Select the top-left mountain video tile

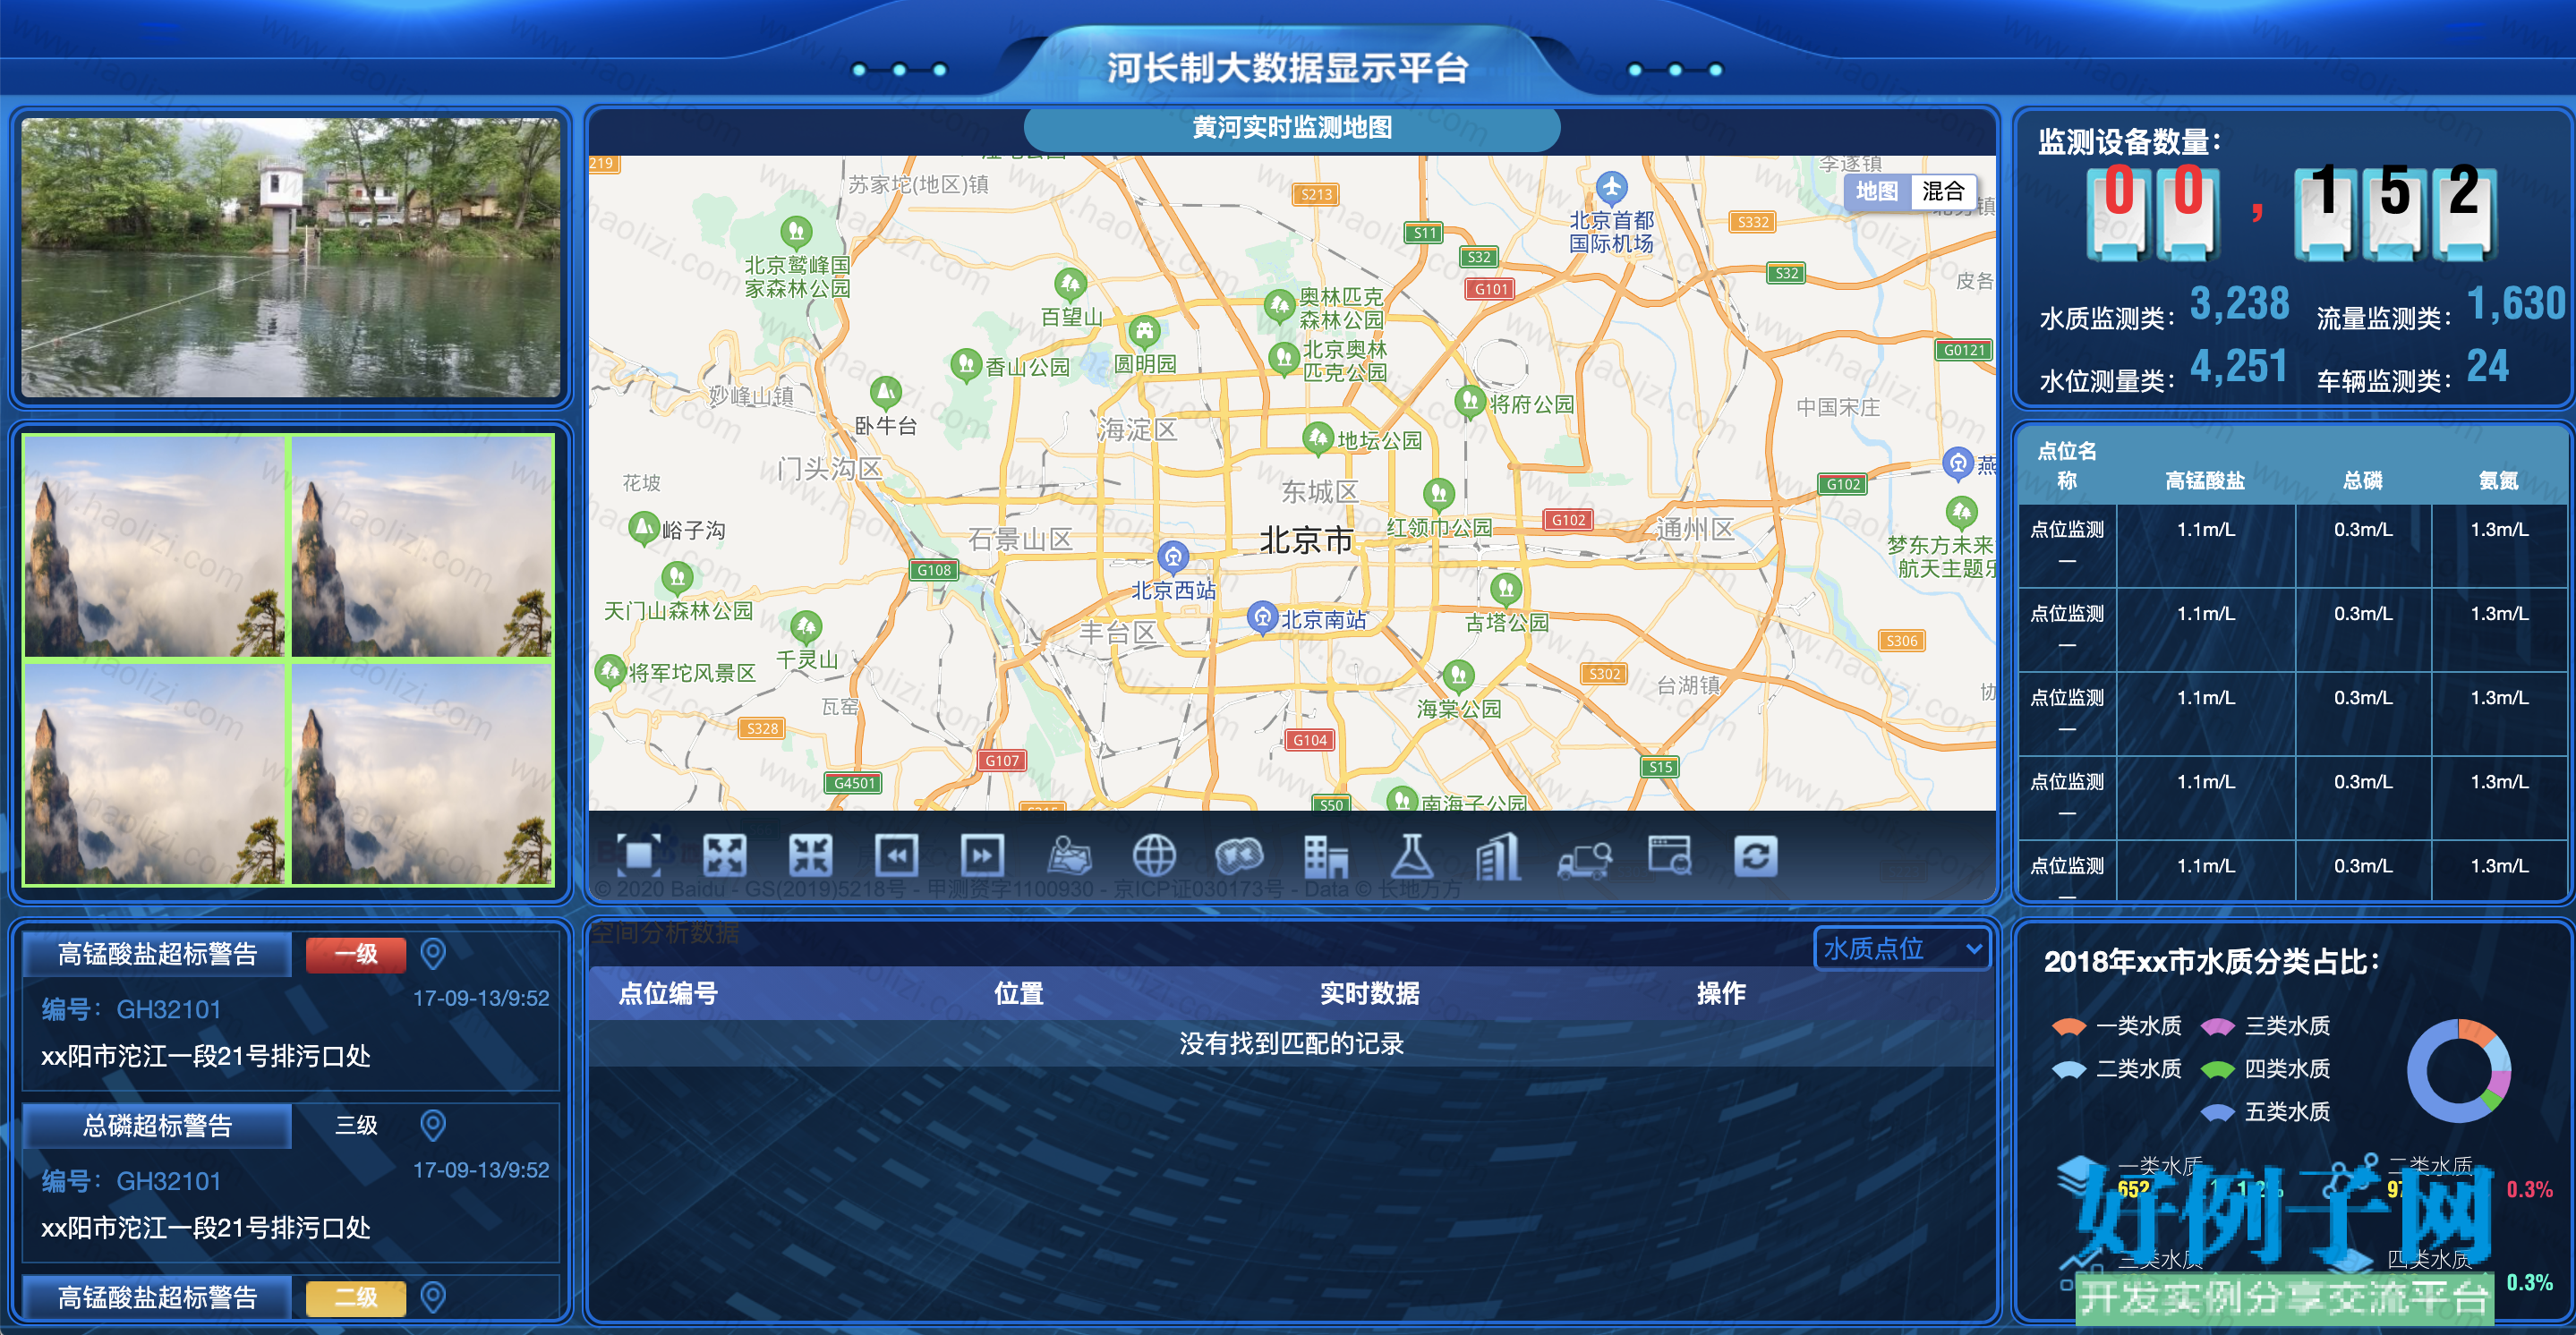(156, 546)
